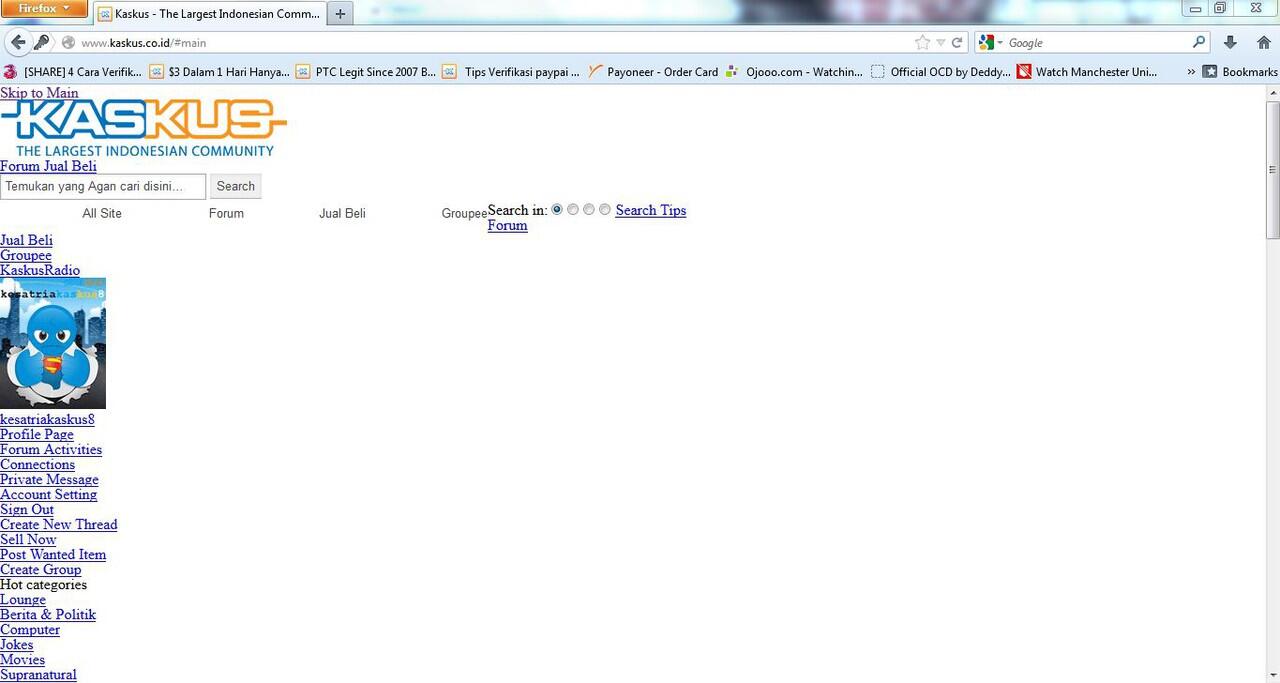This screenshot has width=1280, height=683.
Task: Show more bookmarks with the double chevron
Action: (x=1190, y=72)
